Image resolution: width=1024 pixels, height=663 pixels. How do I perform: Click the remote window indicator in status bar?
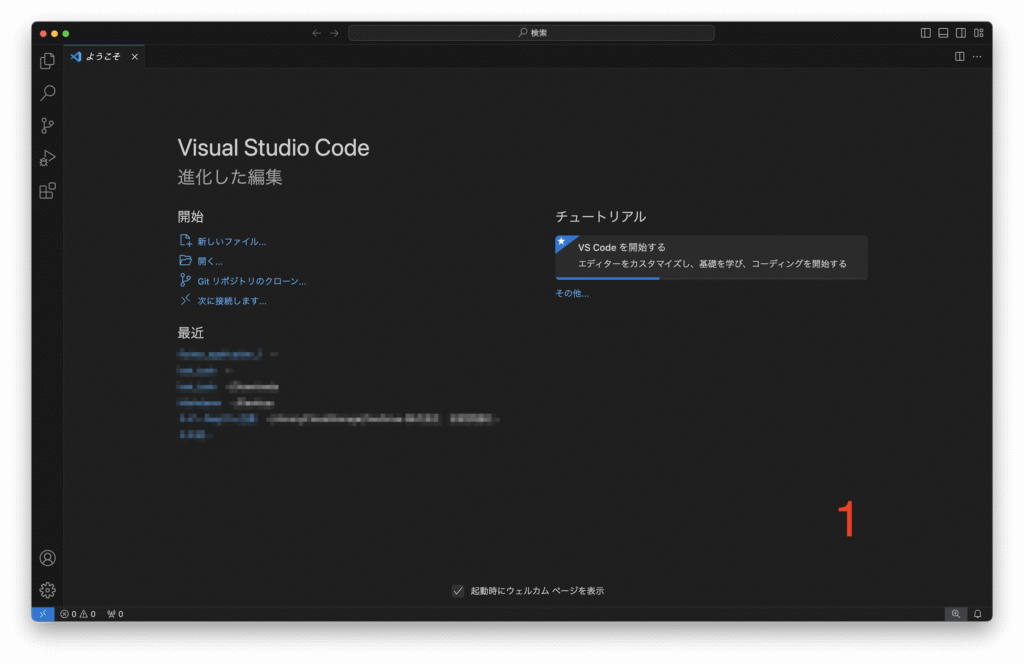click(43, 614)
